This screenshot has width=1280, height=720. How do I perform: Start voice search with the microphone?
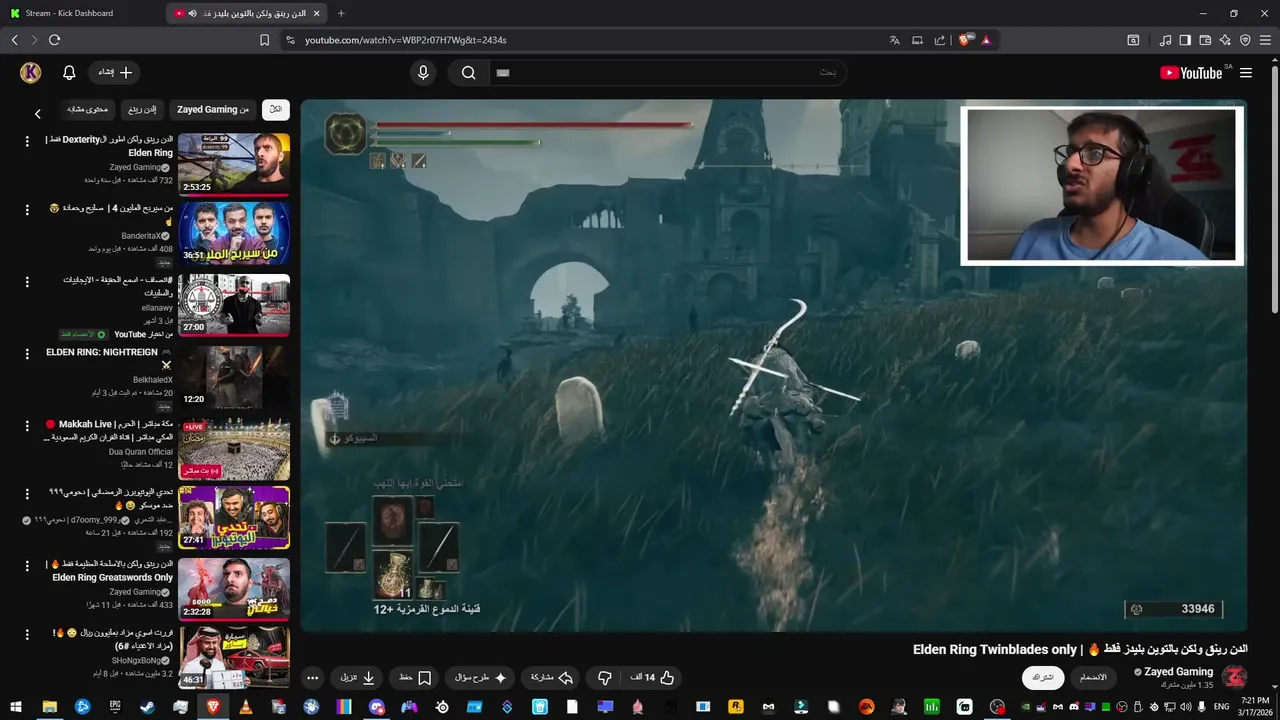(x=423, y=72)
